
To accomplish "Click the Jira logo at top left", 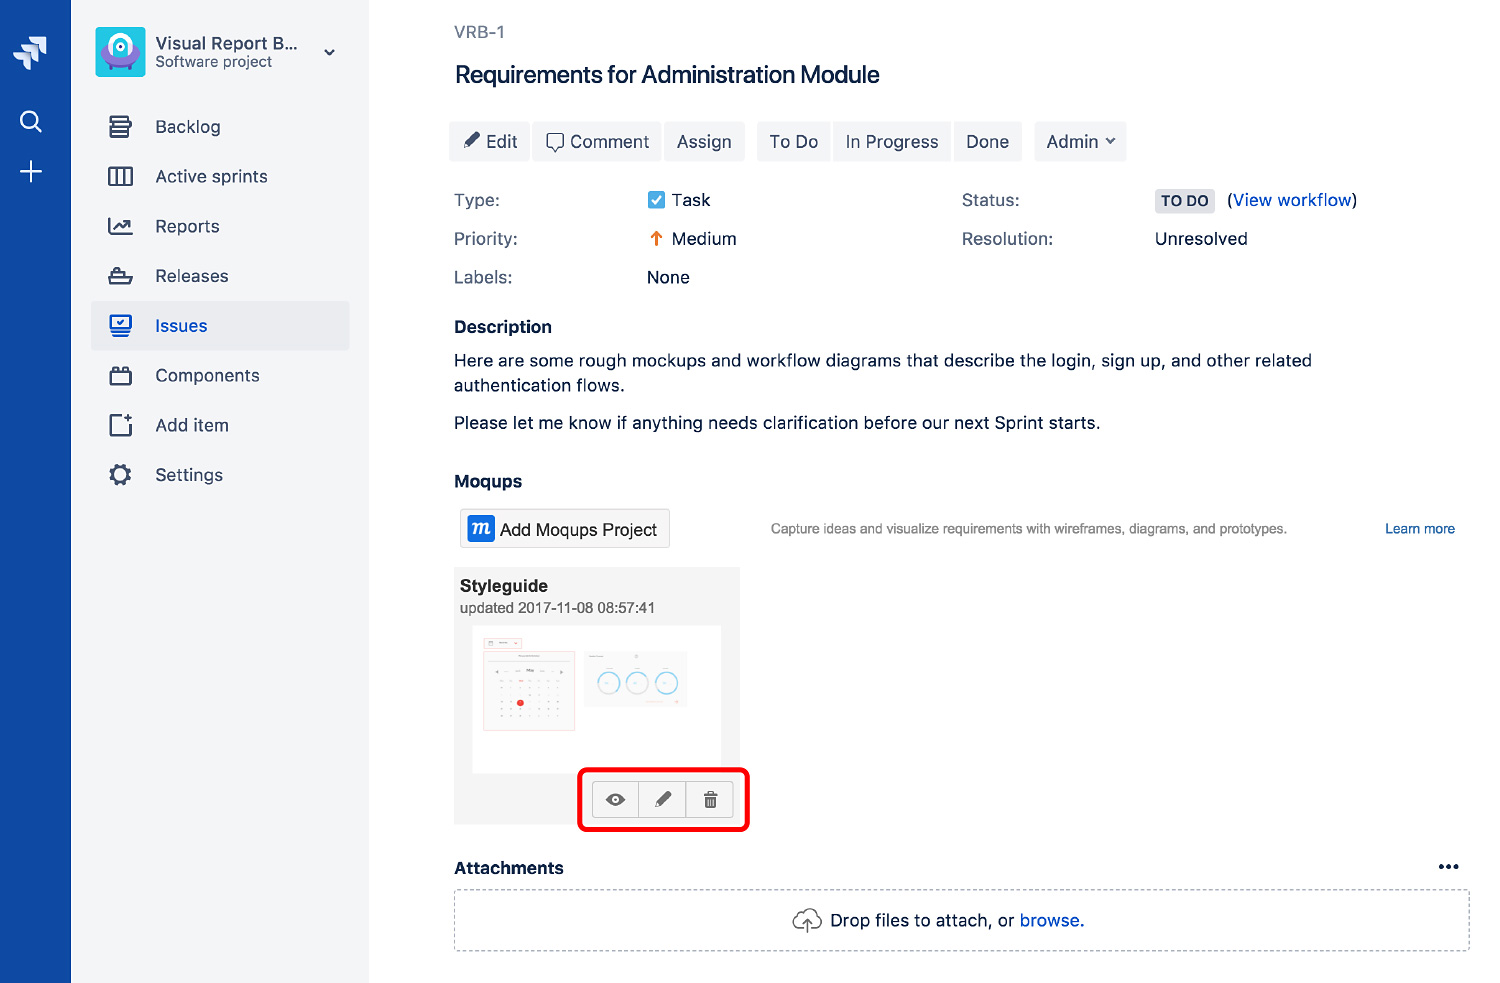I will [31, 52].
